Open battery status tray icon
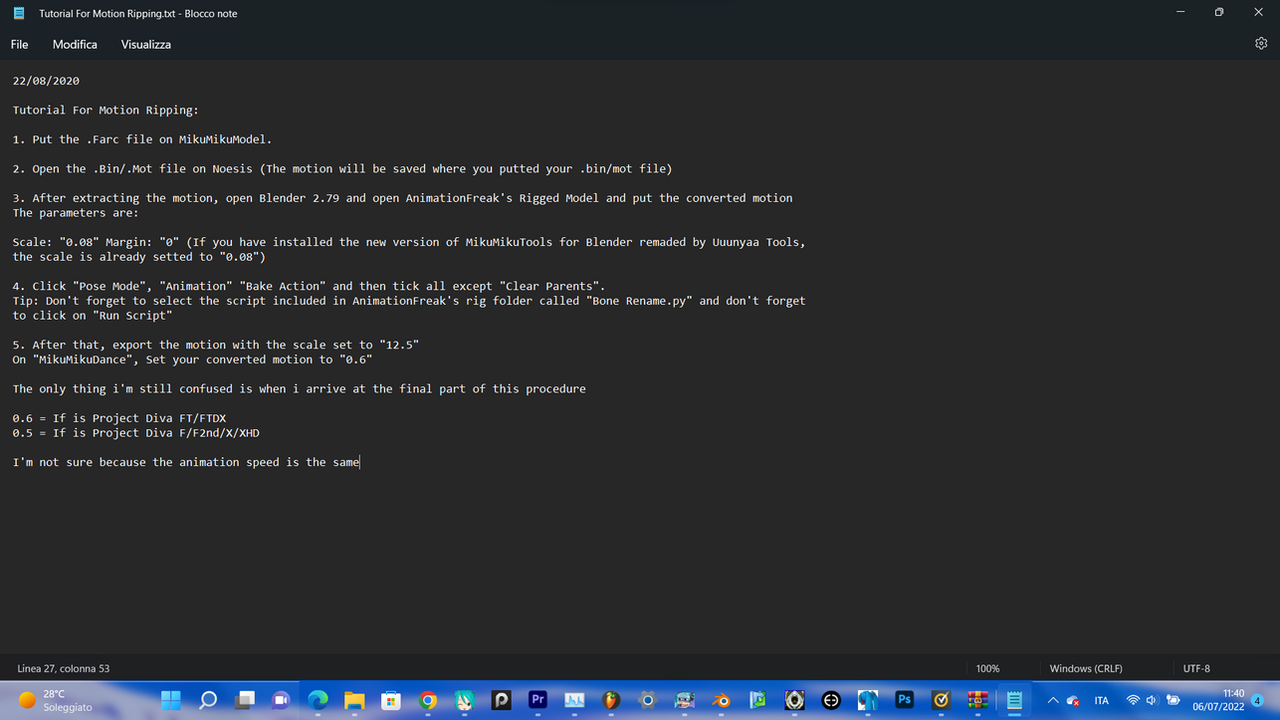This screenshot has width=1280, height=720. (1173, 700)
